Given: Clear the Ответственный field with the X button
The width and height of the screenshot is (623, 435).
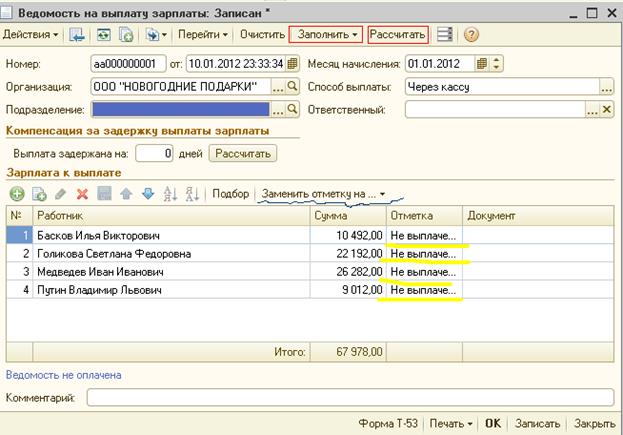Looking at the screenshot, I should tap(606, 109).
